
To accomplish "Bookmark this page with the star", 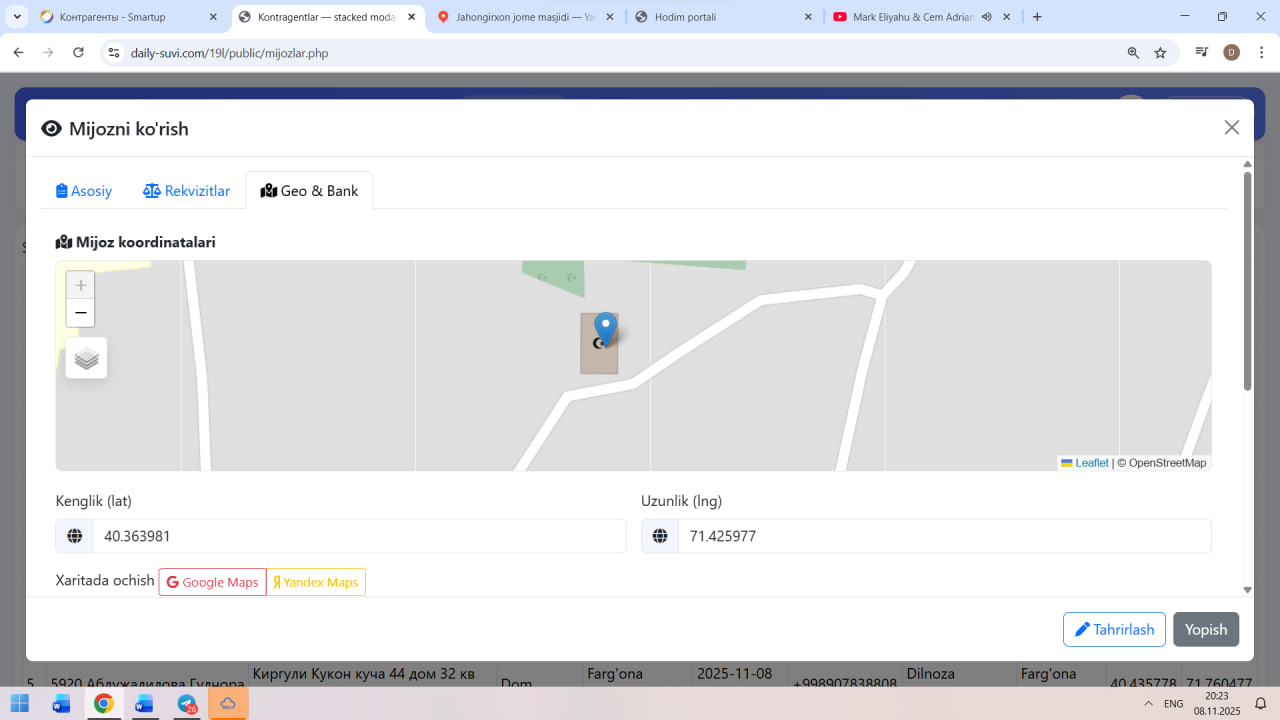I will click(1160, 53).
